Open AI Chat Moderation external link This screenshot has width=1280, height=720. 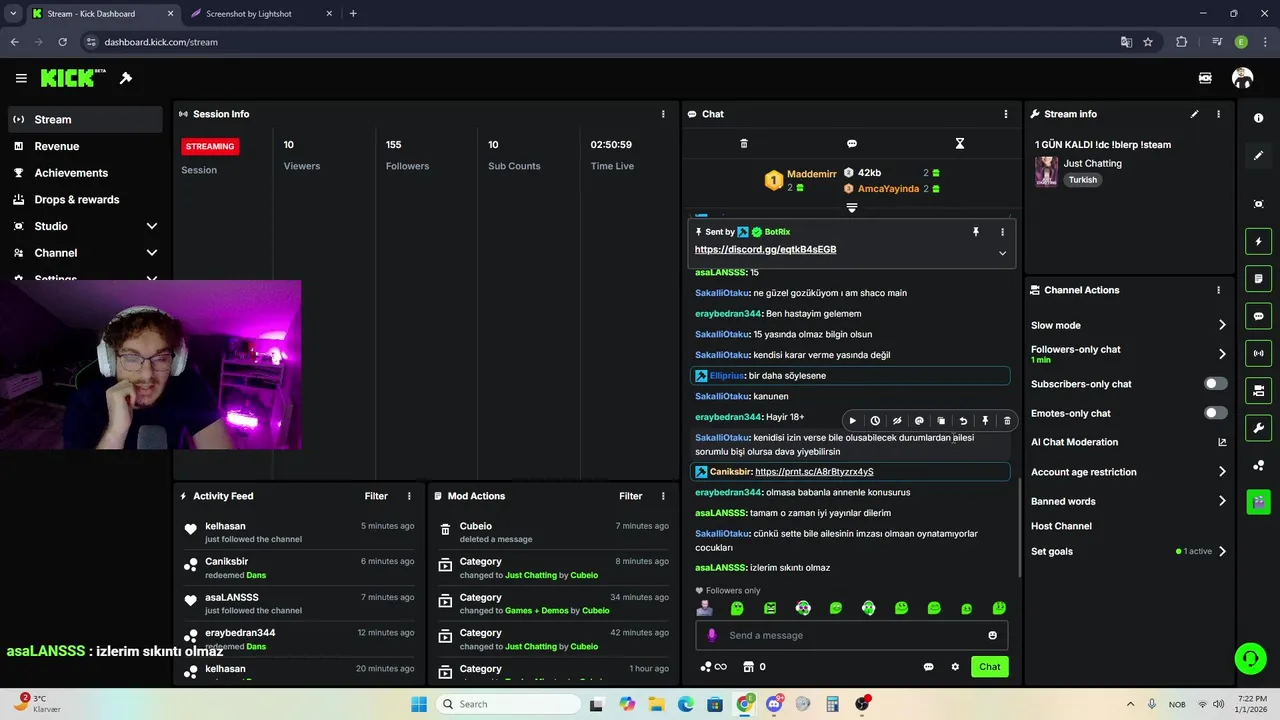coord(1222,442)
